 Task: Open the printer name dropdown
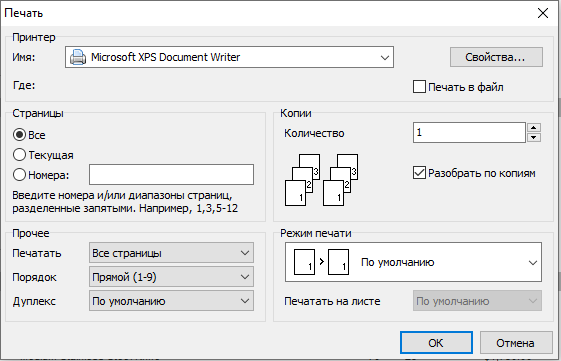coord(229,57)
